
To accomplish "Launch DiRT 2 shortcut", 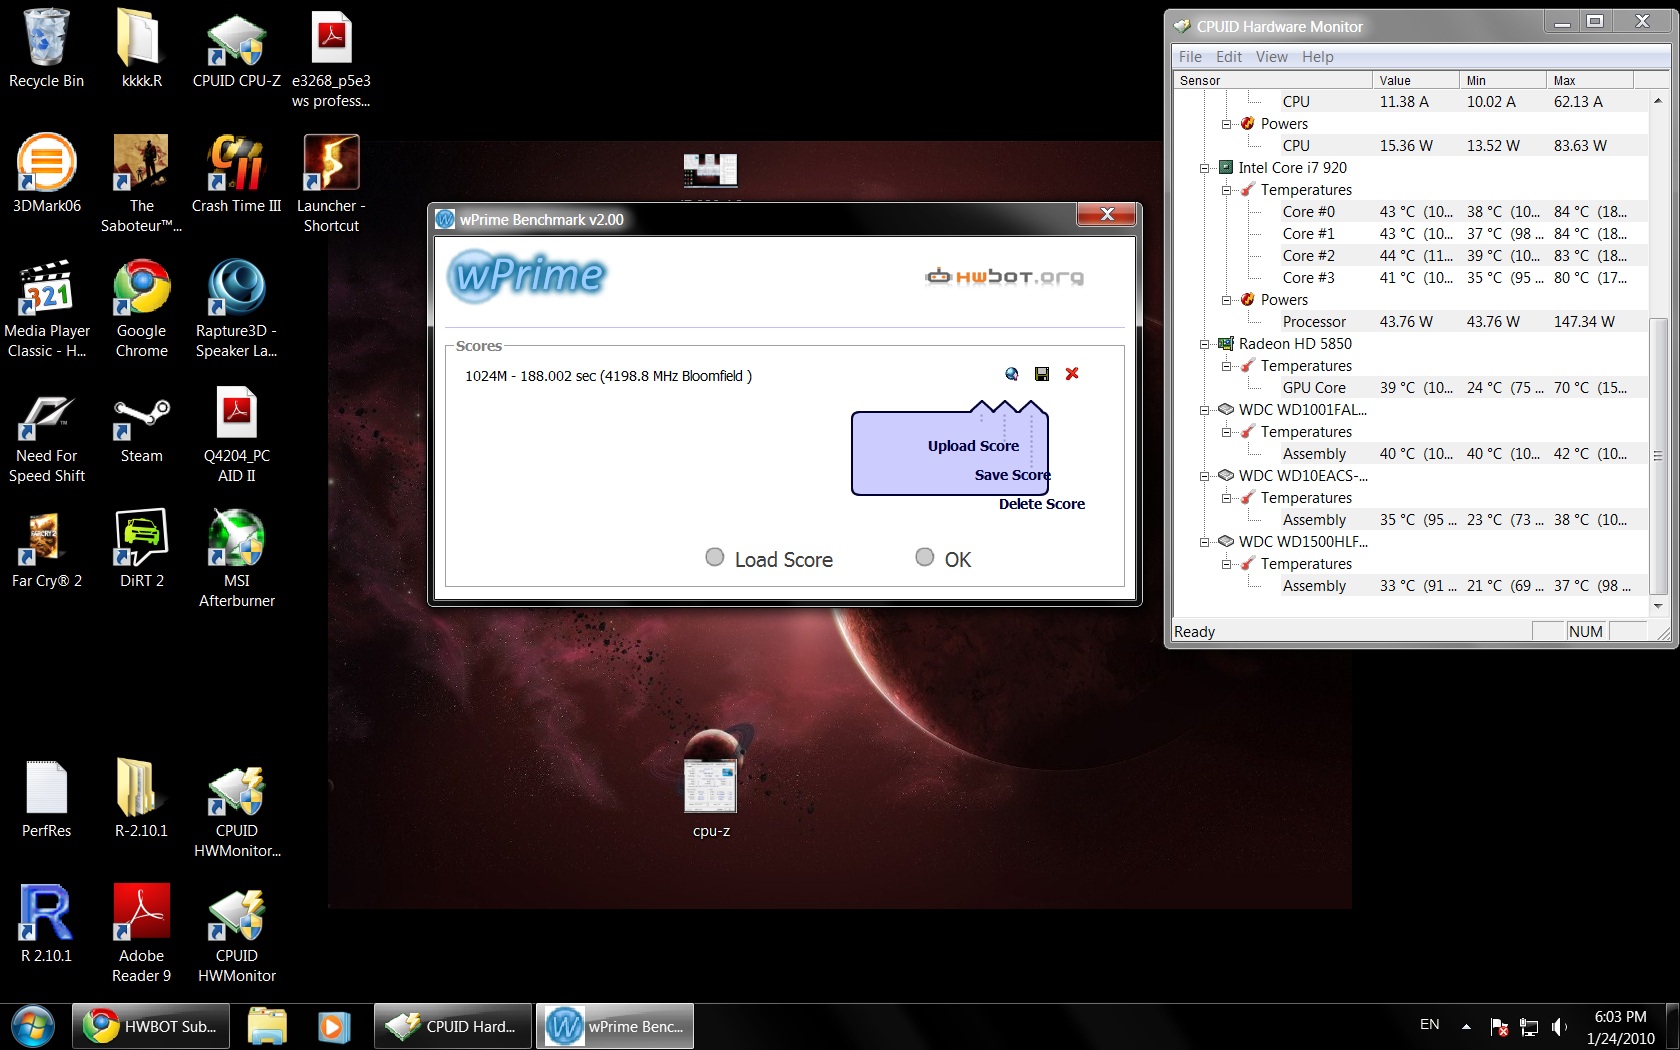I will (x=141, y=548).
